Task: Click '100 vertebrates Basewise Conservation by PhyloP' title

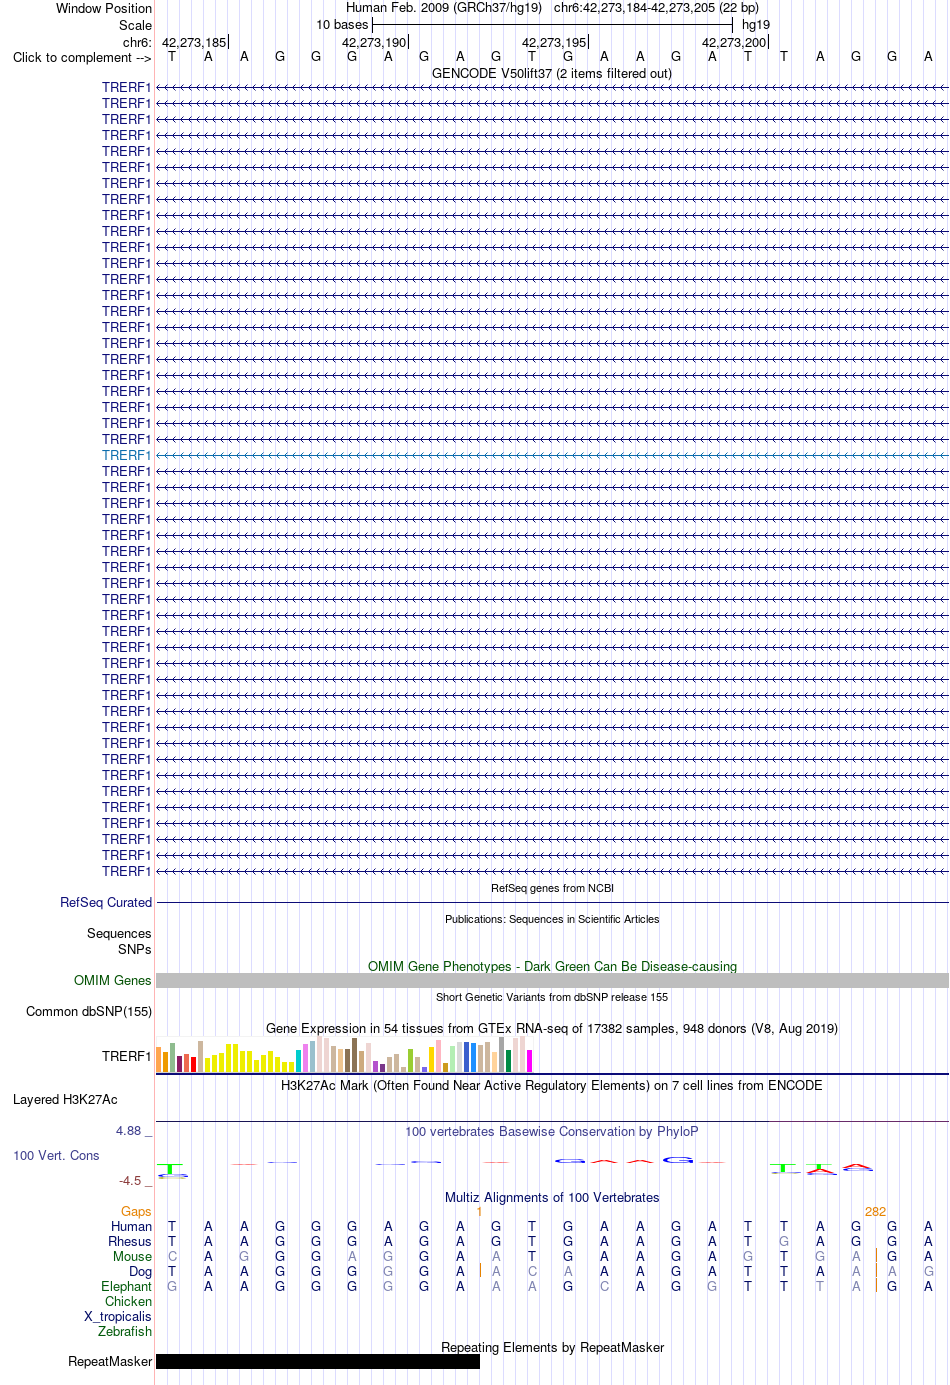Action: point(552,1131)
